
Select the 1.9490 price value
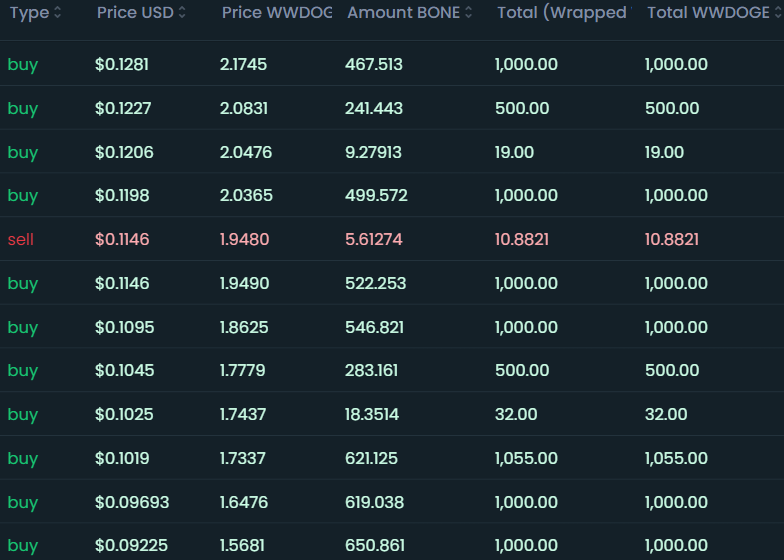click(x=244, y=284)
